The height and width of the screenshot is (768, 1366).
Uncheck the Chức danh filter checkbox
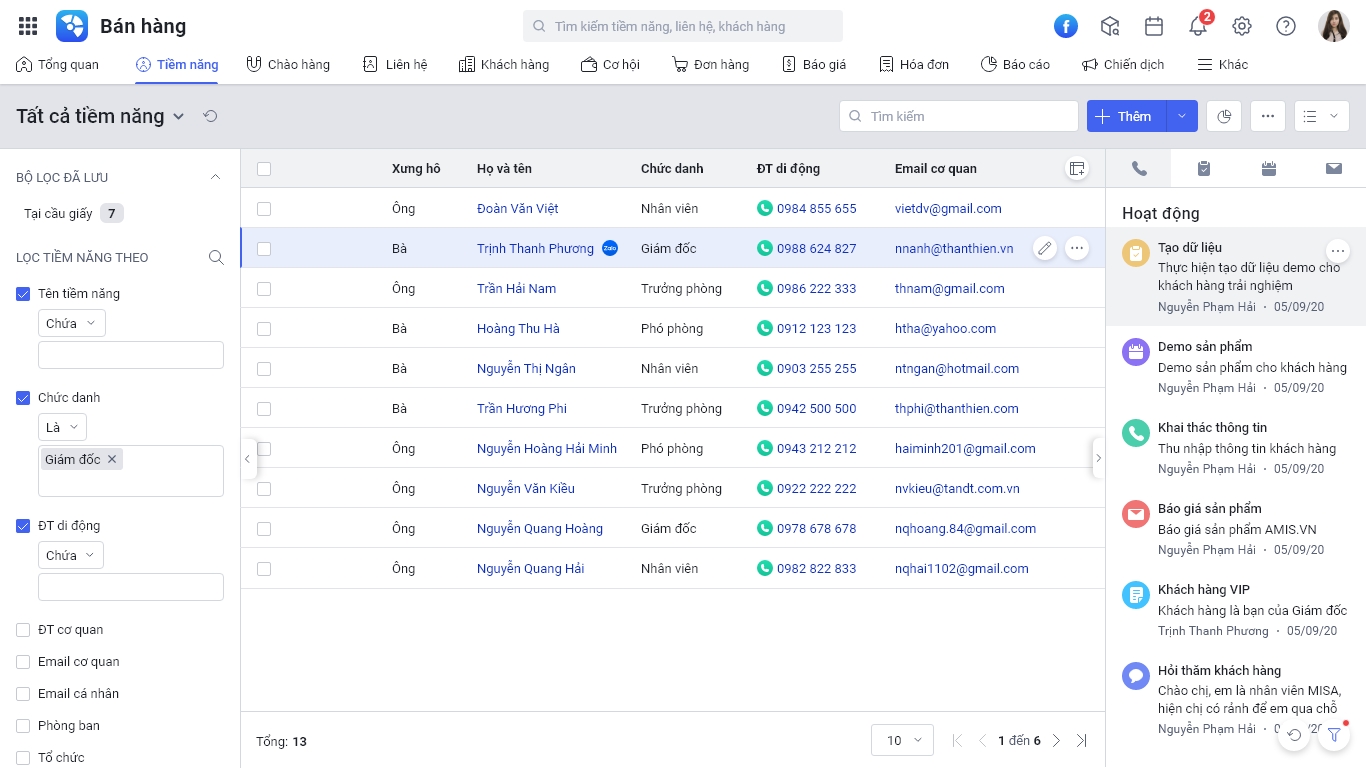point(23,398)
